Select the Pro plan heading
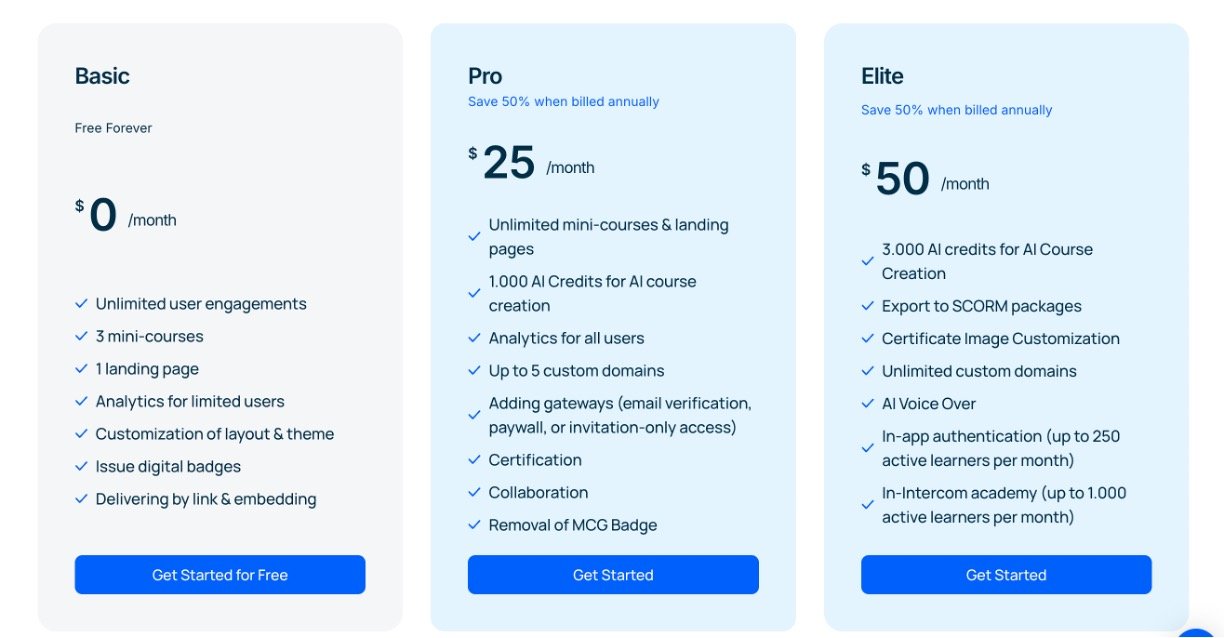The width and height of the screenshot is (1224, 638). 485,76
